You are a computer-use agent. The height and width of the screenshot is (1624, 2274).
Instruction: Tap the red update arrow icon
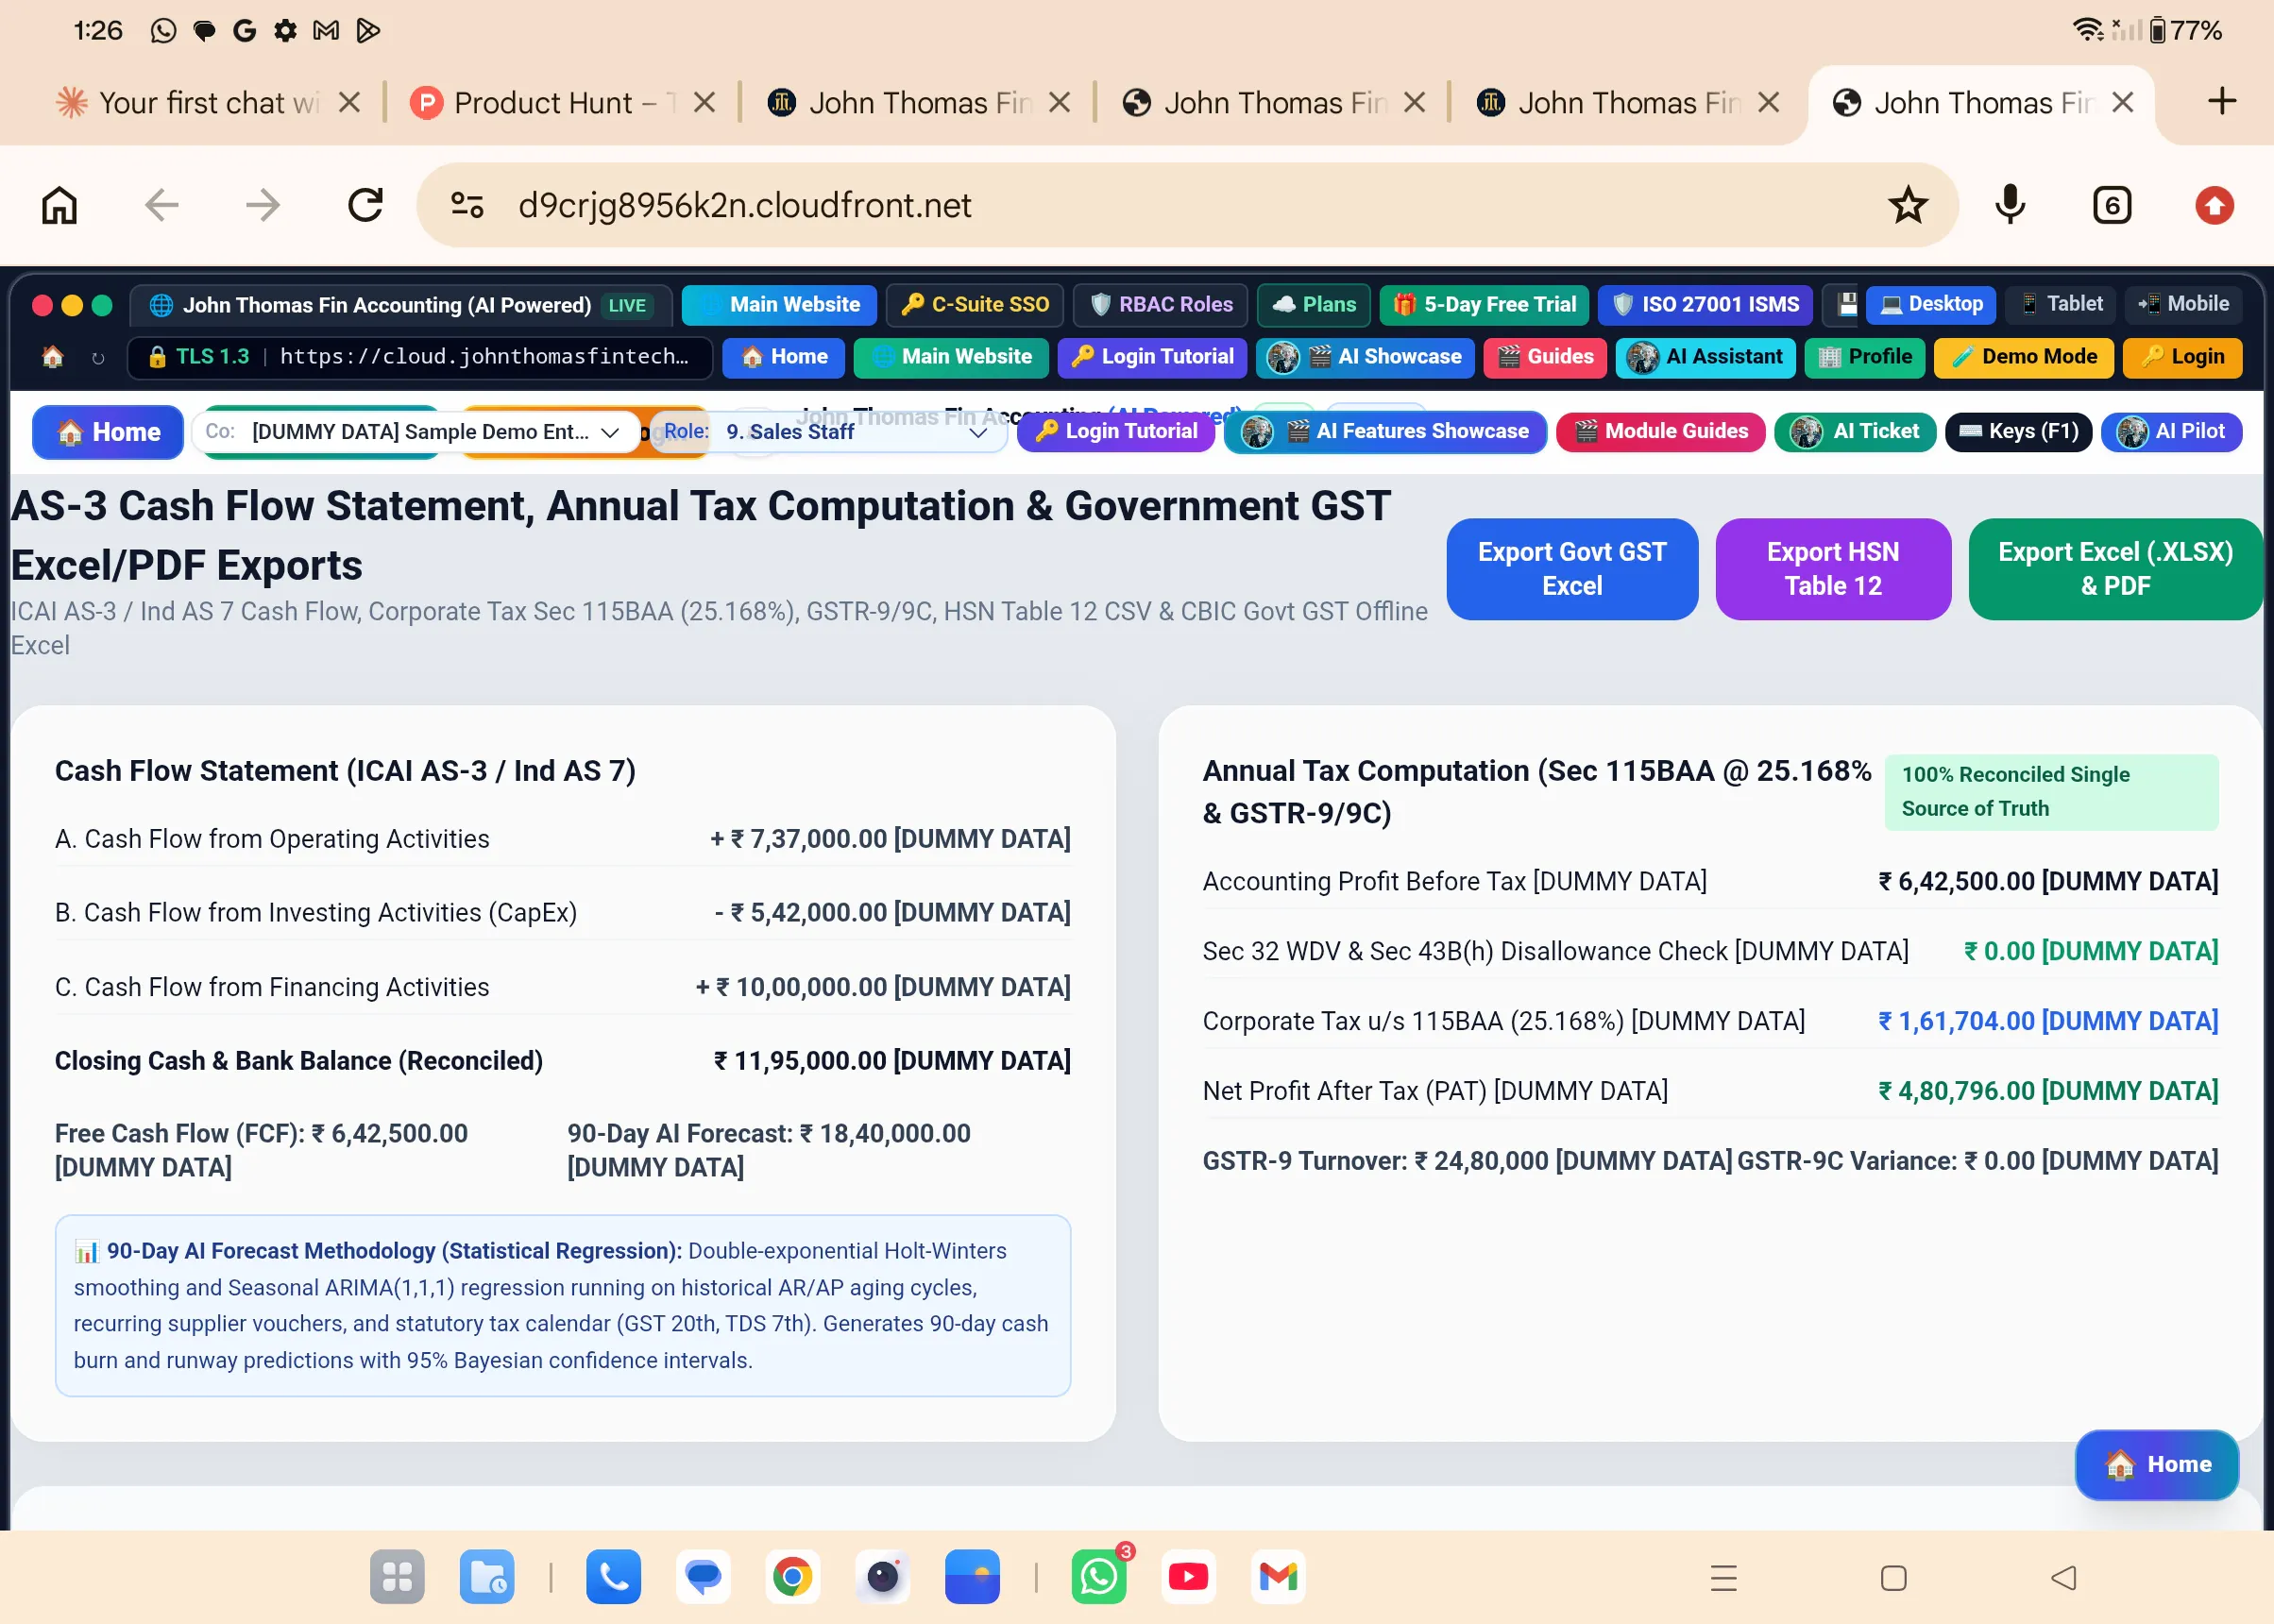tap(2214, 206)
